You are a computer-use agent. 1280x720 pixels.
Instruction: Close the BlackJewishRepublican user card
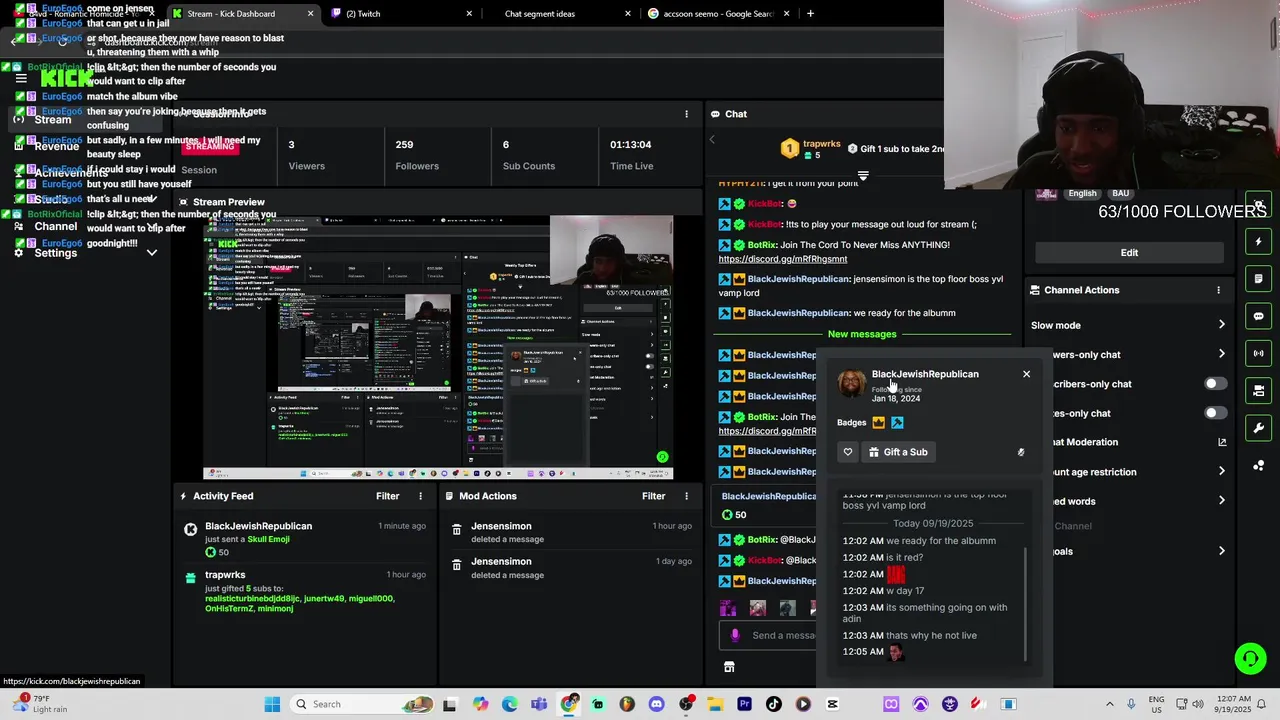click(x=1026, y=374)
